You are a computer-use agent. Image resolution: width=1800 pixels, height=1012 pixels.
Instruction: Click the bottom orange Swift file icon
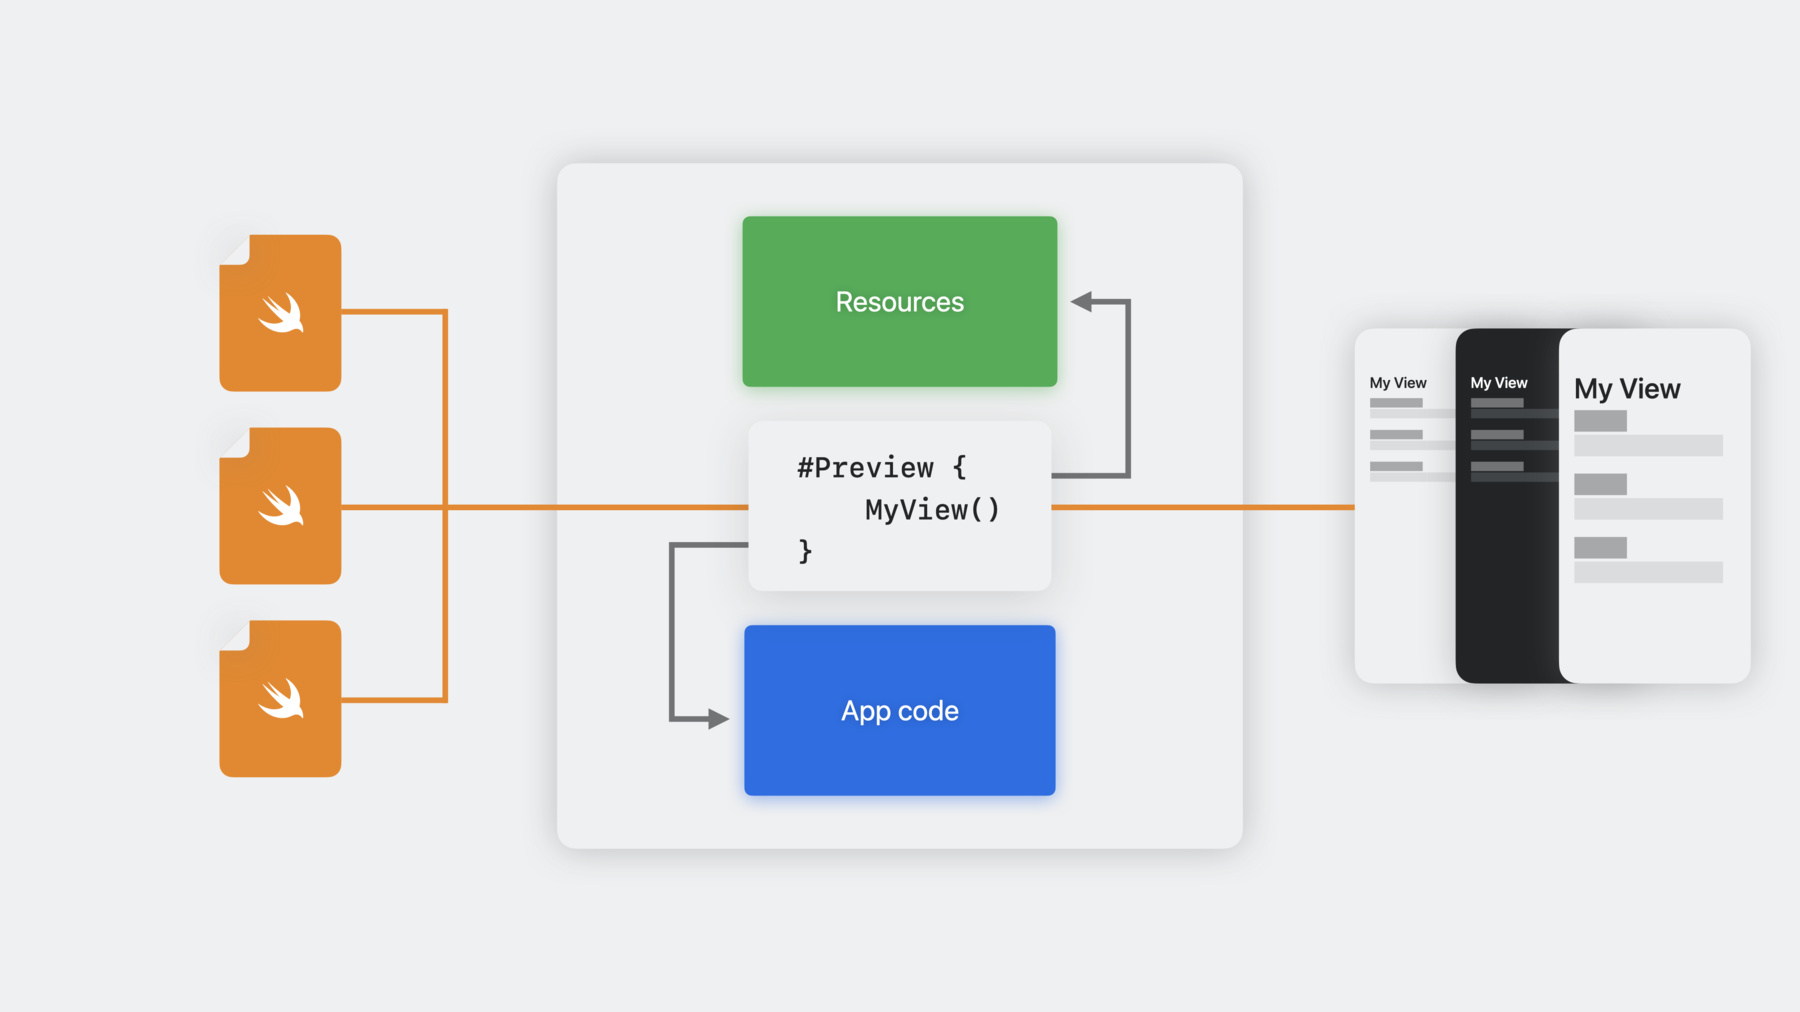pos(280,699)
